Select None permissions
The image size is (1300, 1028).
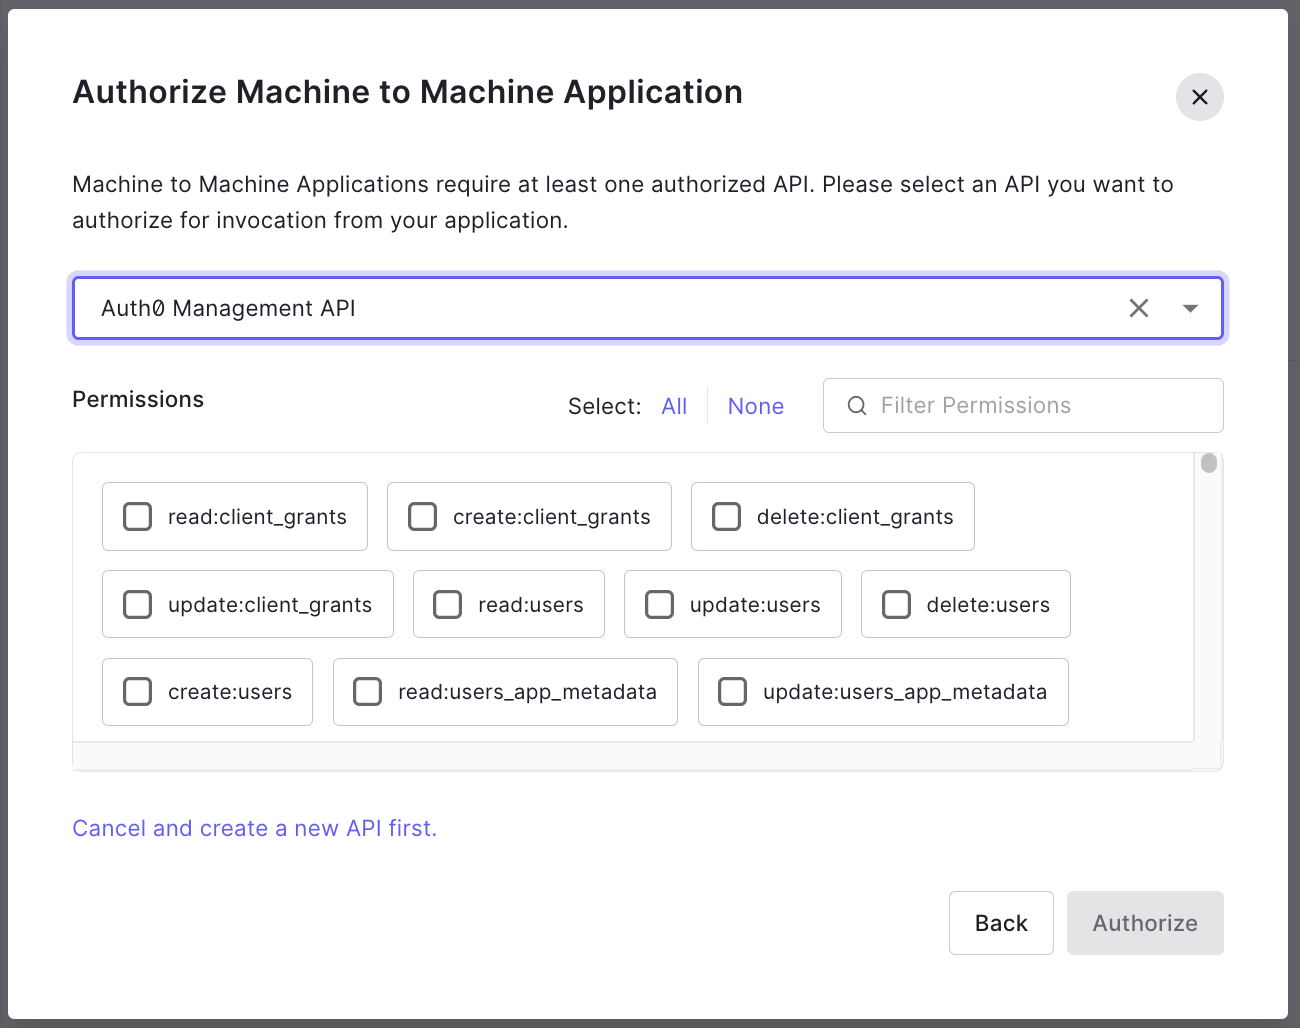756,406
